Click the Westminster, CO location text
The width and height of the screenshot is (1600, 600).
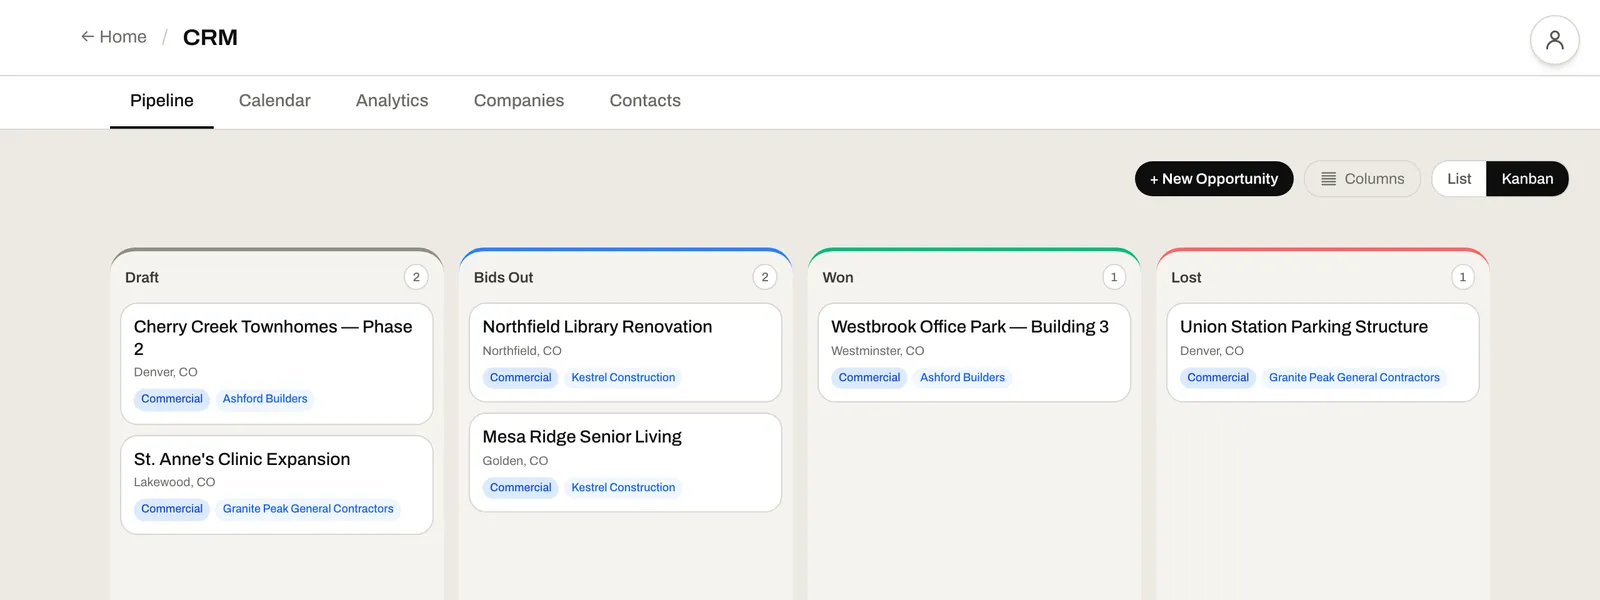coord(878,351)
